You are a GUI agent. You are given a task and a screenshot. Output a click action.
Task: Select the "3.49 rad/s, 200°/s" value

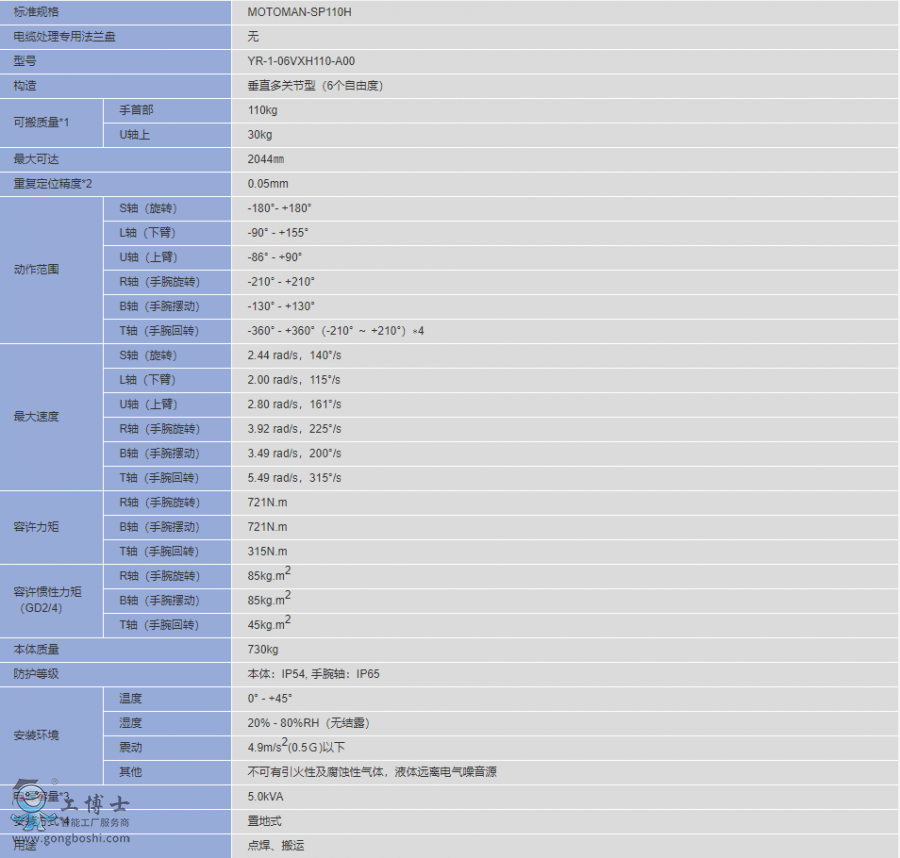click(294, 453)
